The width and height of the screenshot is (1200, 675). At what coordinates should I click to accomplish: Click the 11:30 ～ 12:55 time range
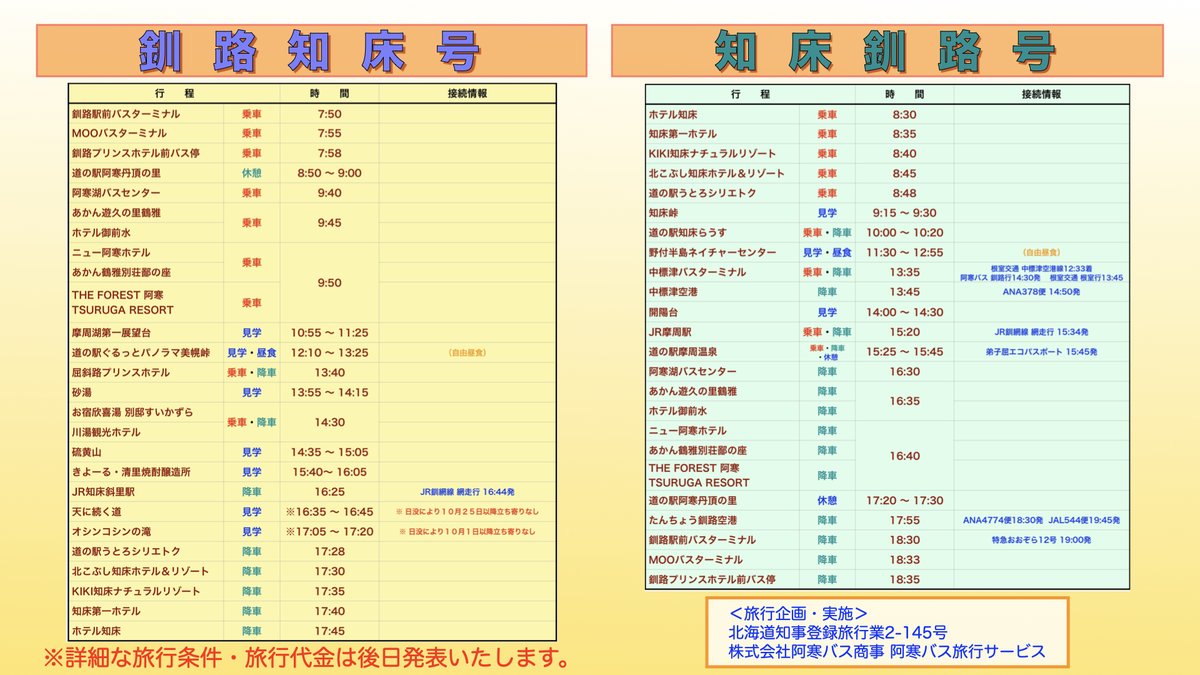pos(904,252)
